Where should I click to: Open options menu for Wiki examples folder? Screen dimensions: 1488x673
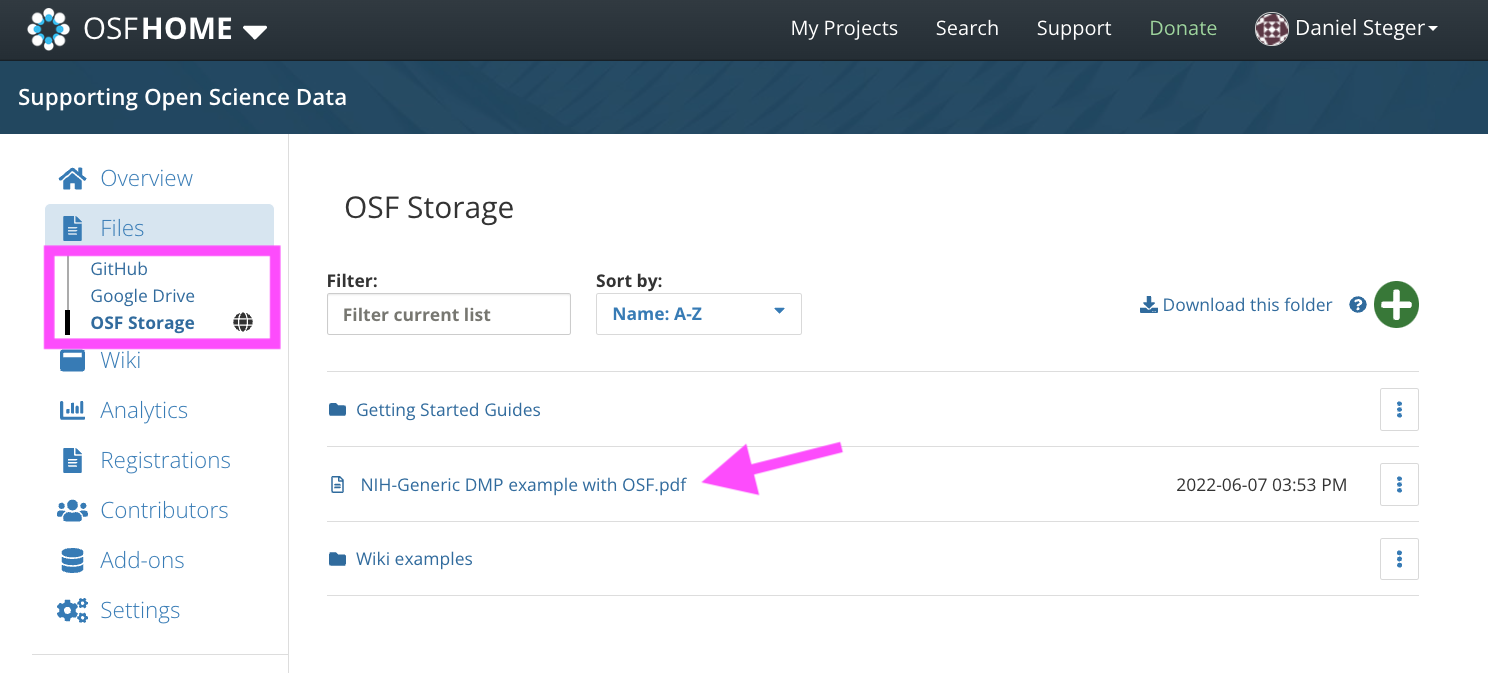pos(1399,559)
